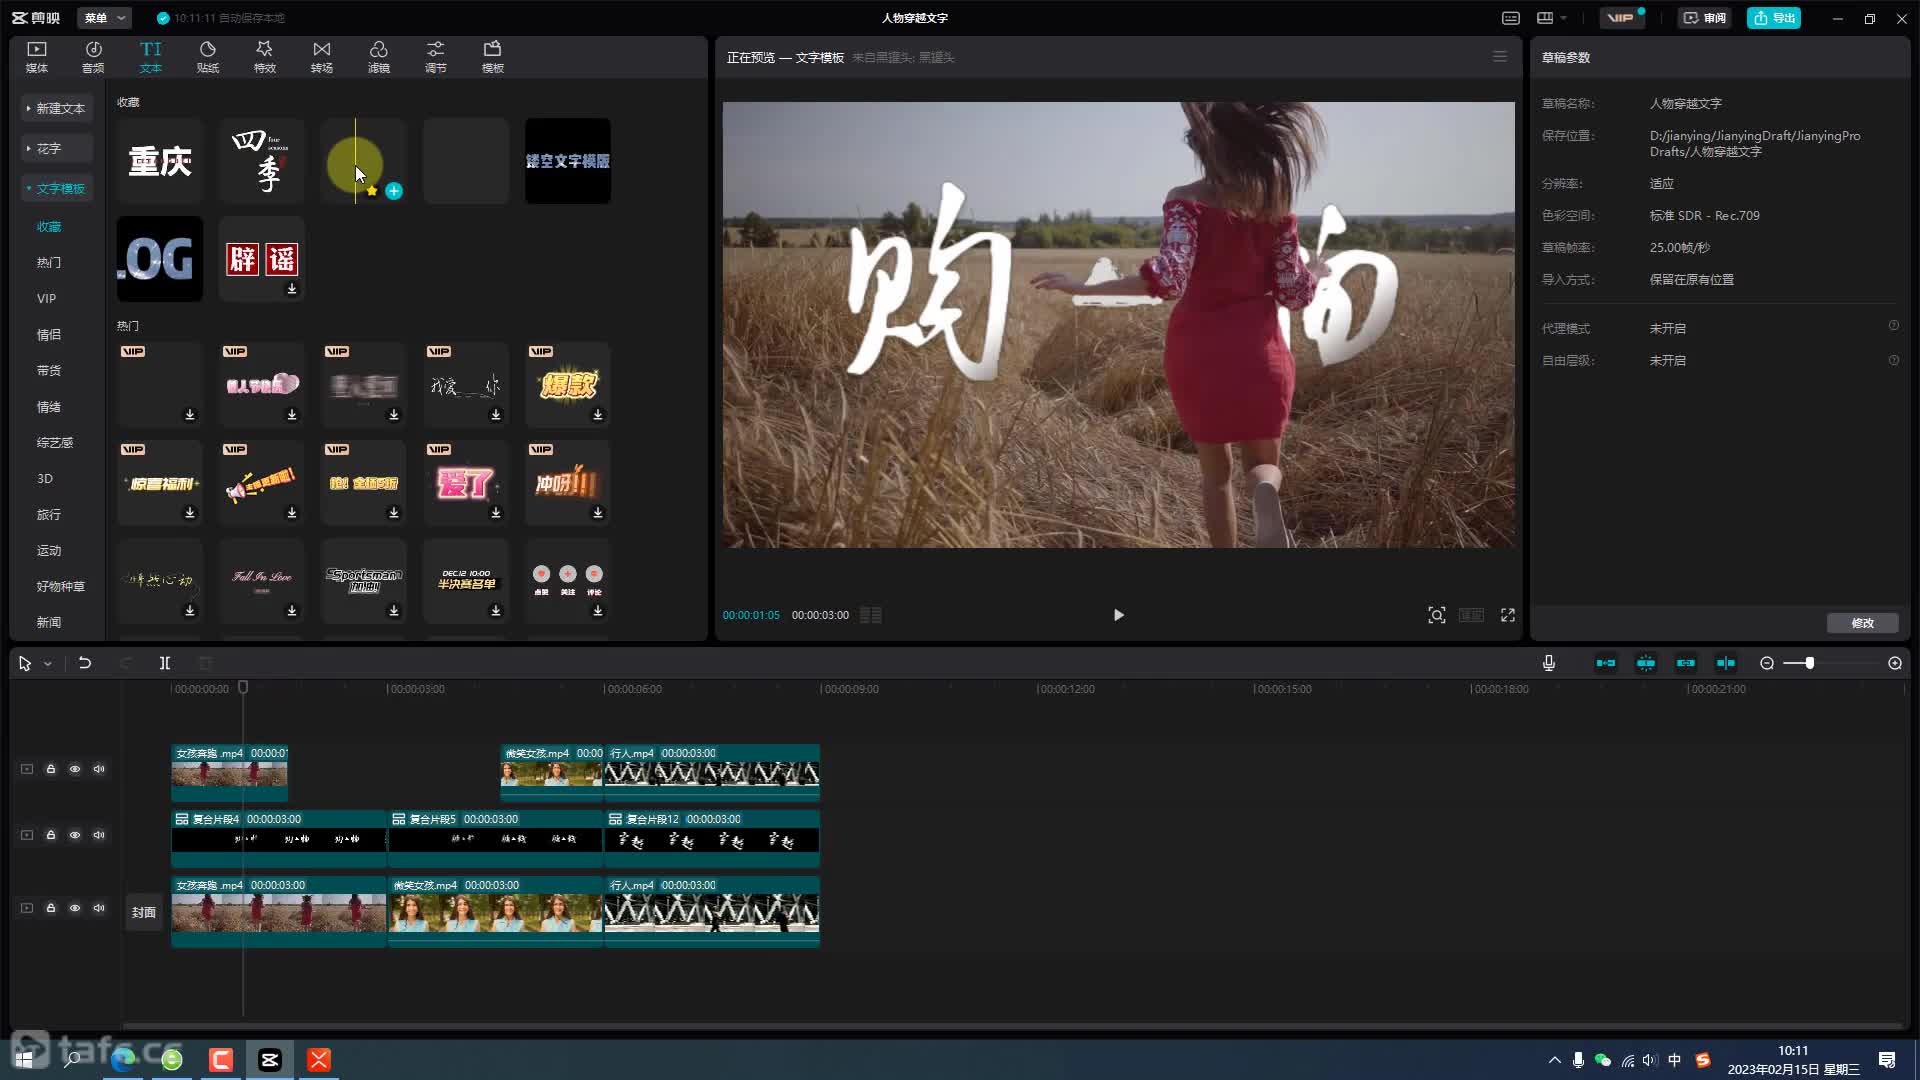
Task: Click the VIP badge button
Action: [x=1621, y=18]
